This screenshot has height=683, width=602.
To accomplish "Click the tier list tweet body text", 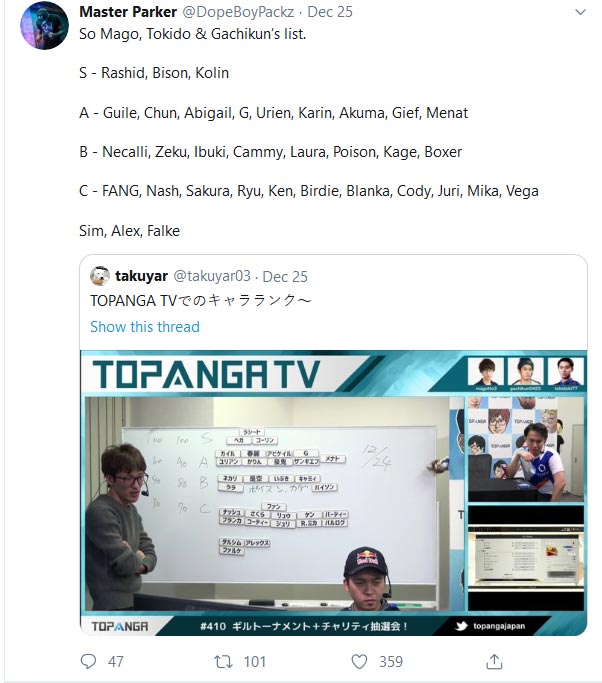I will (309, 132).
